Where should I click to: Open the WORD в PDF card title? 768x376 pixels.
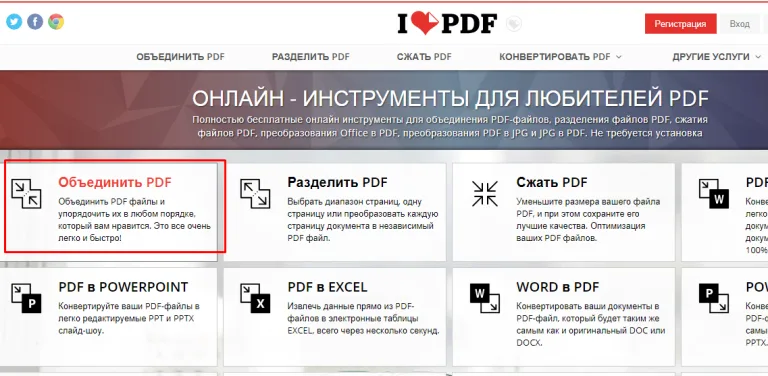click(557, 287)
